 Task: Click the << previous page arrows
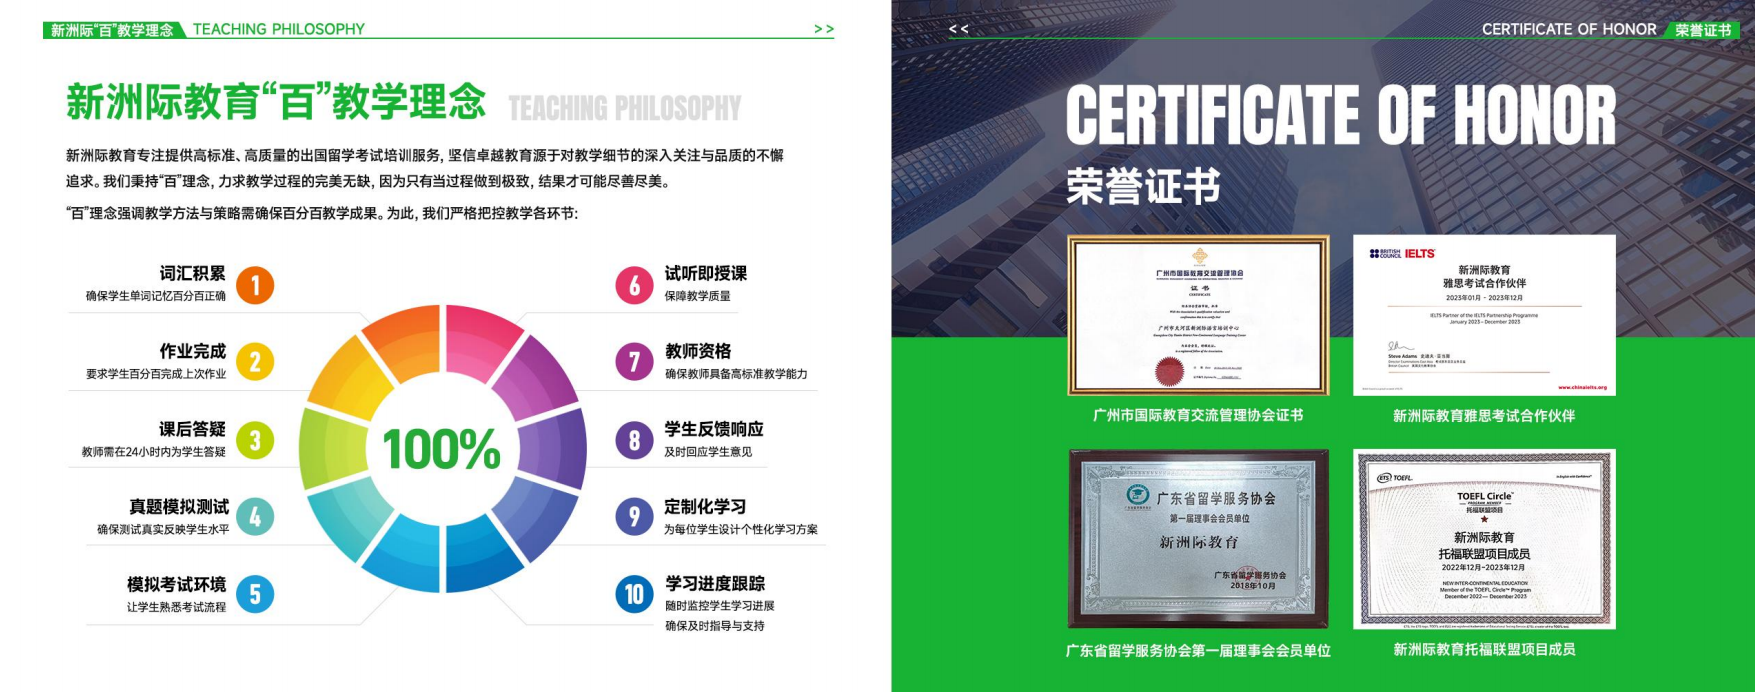click(x=958, y=29)
